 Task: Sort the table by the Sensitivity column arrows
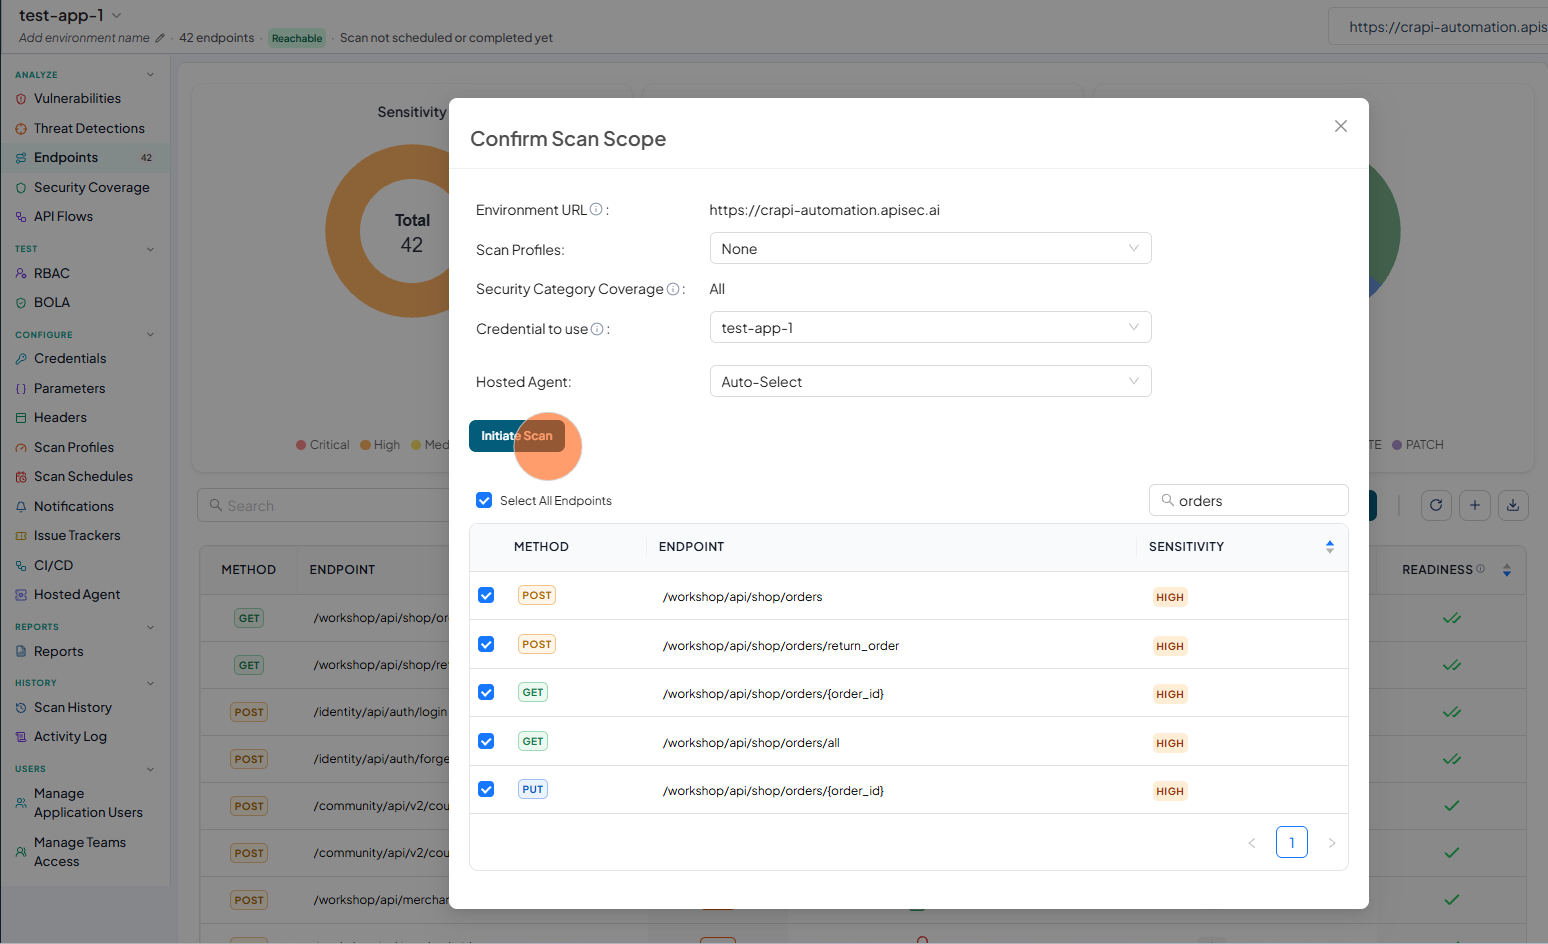(x=1330, y=547)
